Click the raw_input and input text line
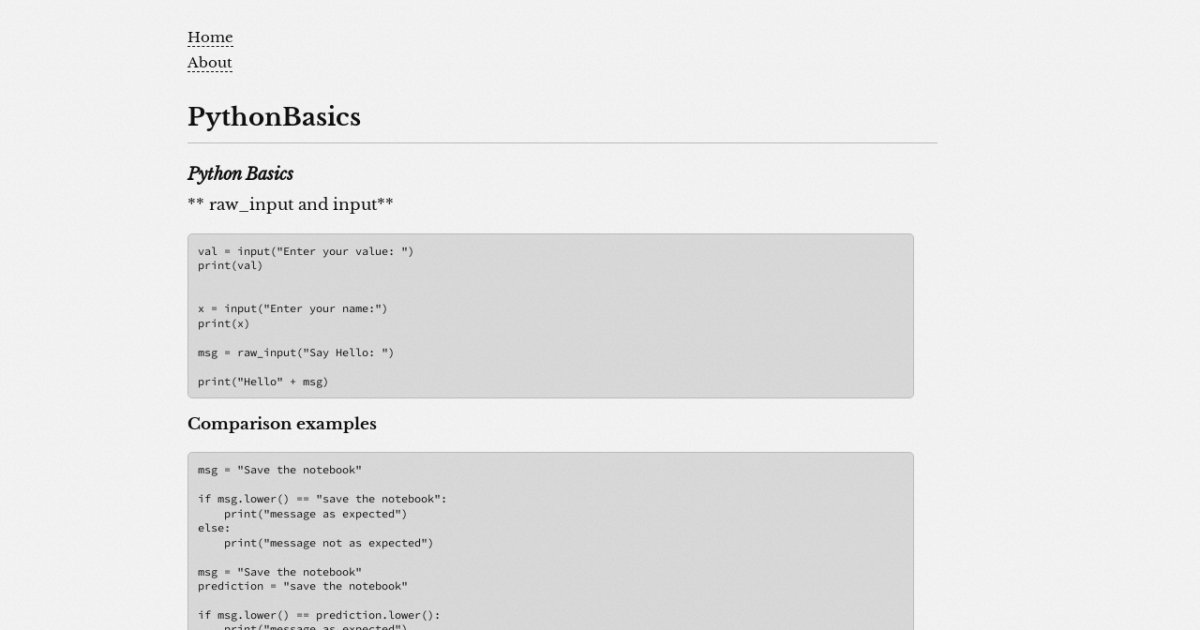Viewport: 1200px width, 630px height. (x=290, y=205)
